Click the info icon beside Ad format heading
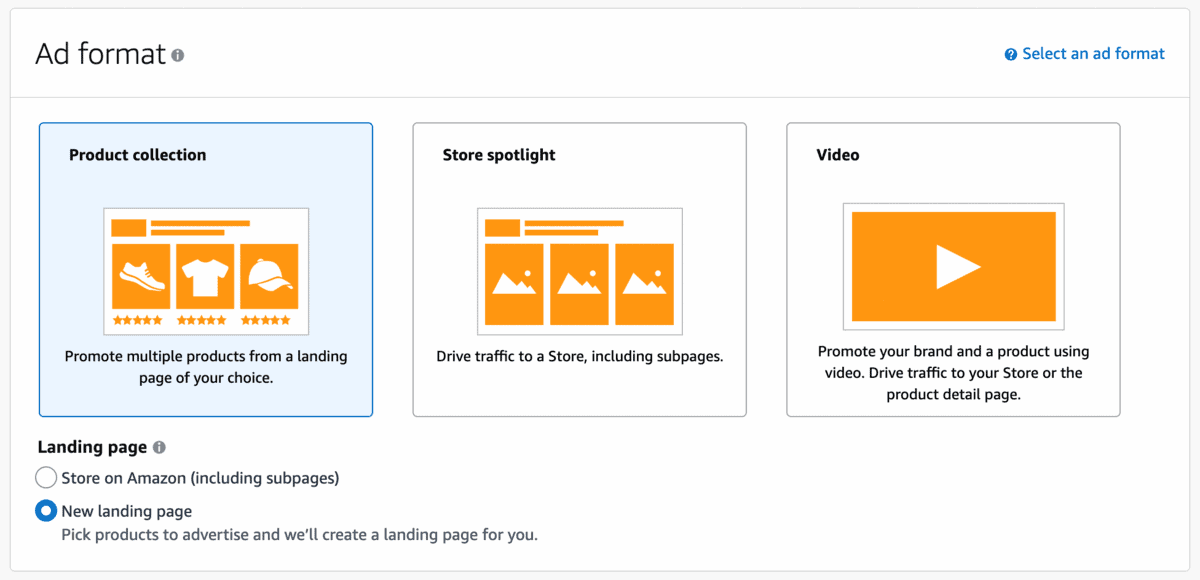The width and height of the screenshot is (1200, 580). coord(178,55)
